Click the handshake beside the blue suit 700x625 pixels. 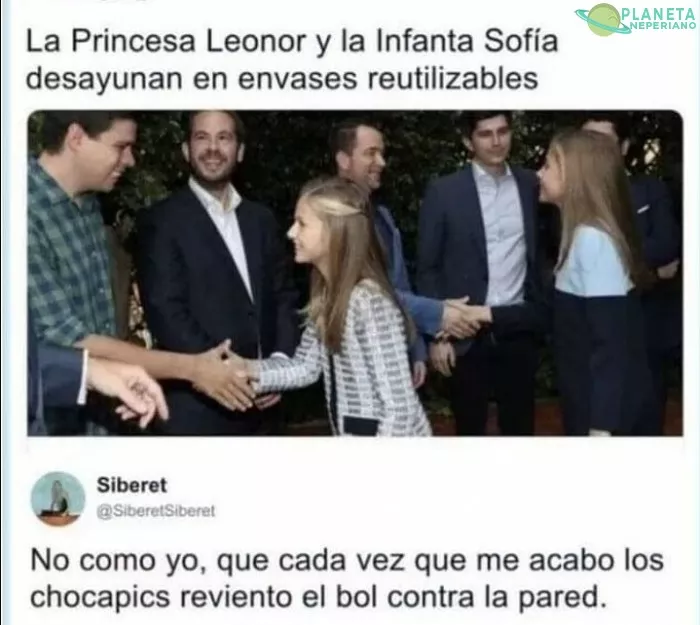(464, 317)
